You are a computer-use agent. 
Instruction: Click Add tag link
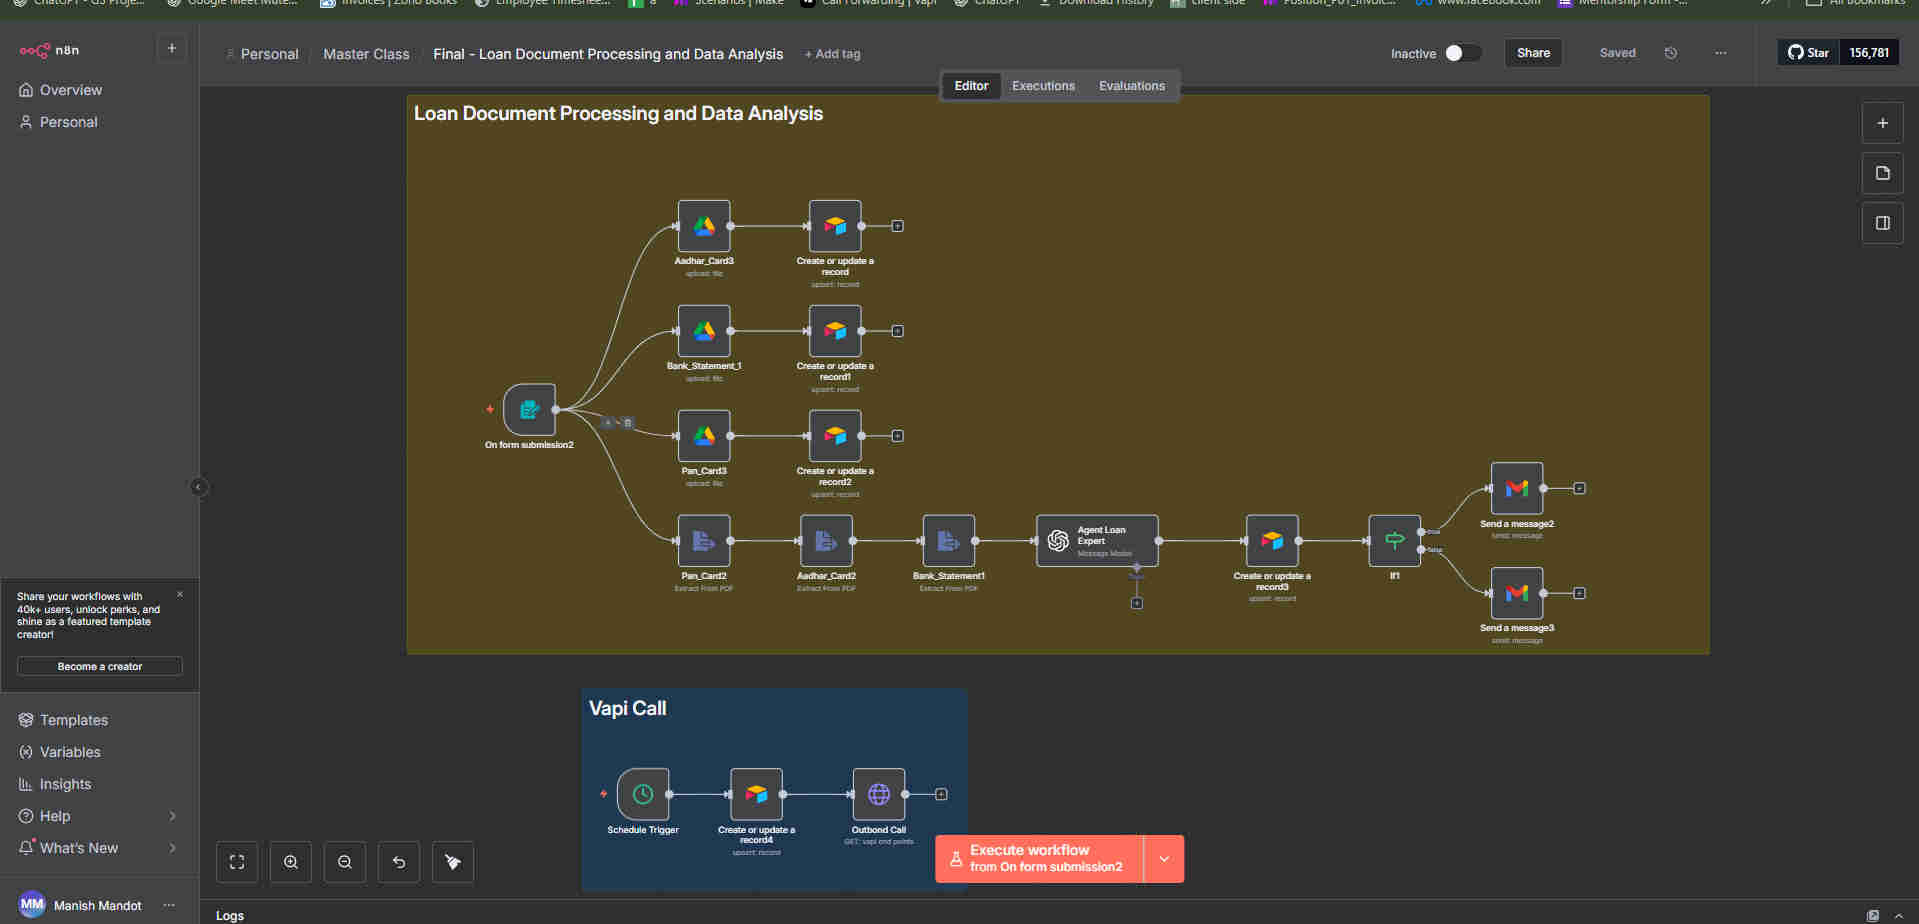pos(832,54)
